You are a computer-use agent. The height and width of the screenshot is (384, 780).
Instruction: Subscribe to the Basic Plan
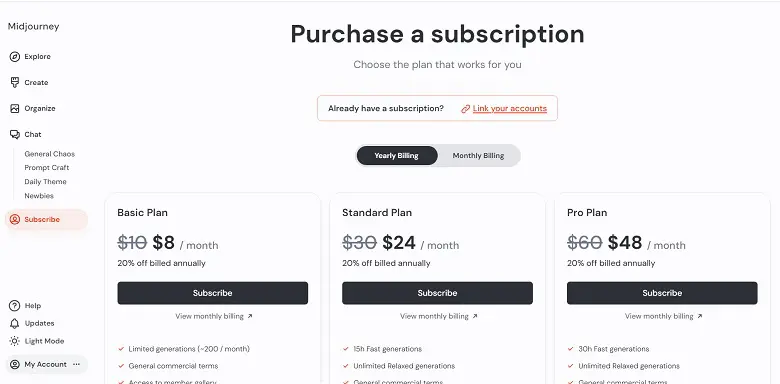(212, 293)
